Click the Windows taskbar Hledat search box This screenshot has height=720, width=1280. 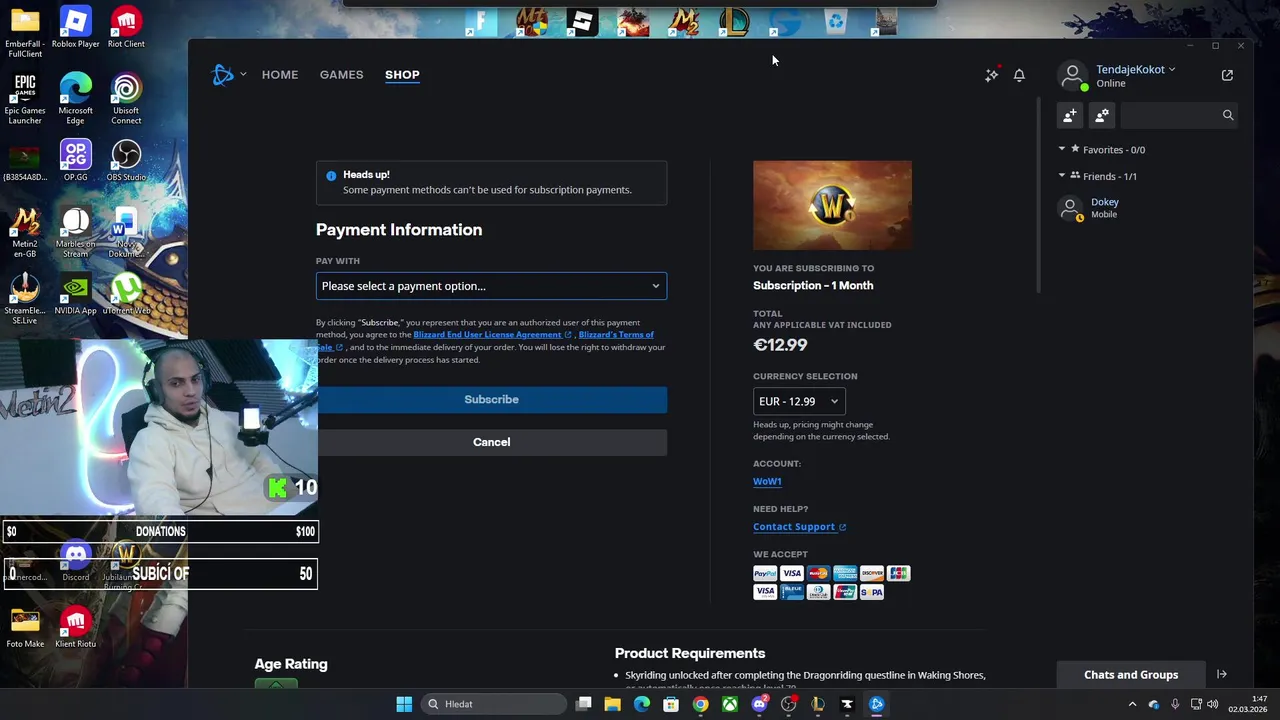tap(494, 704)
